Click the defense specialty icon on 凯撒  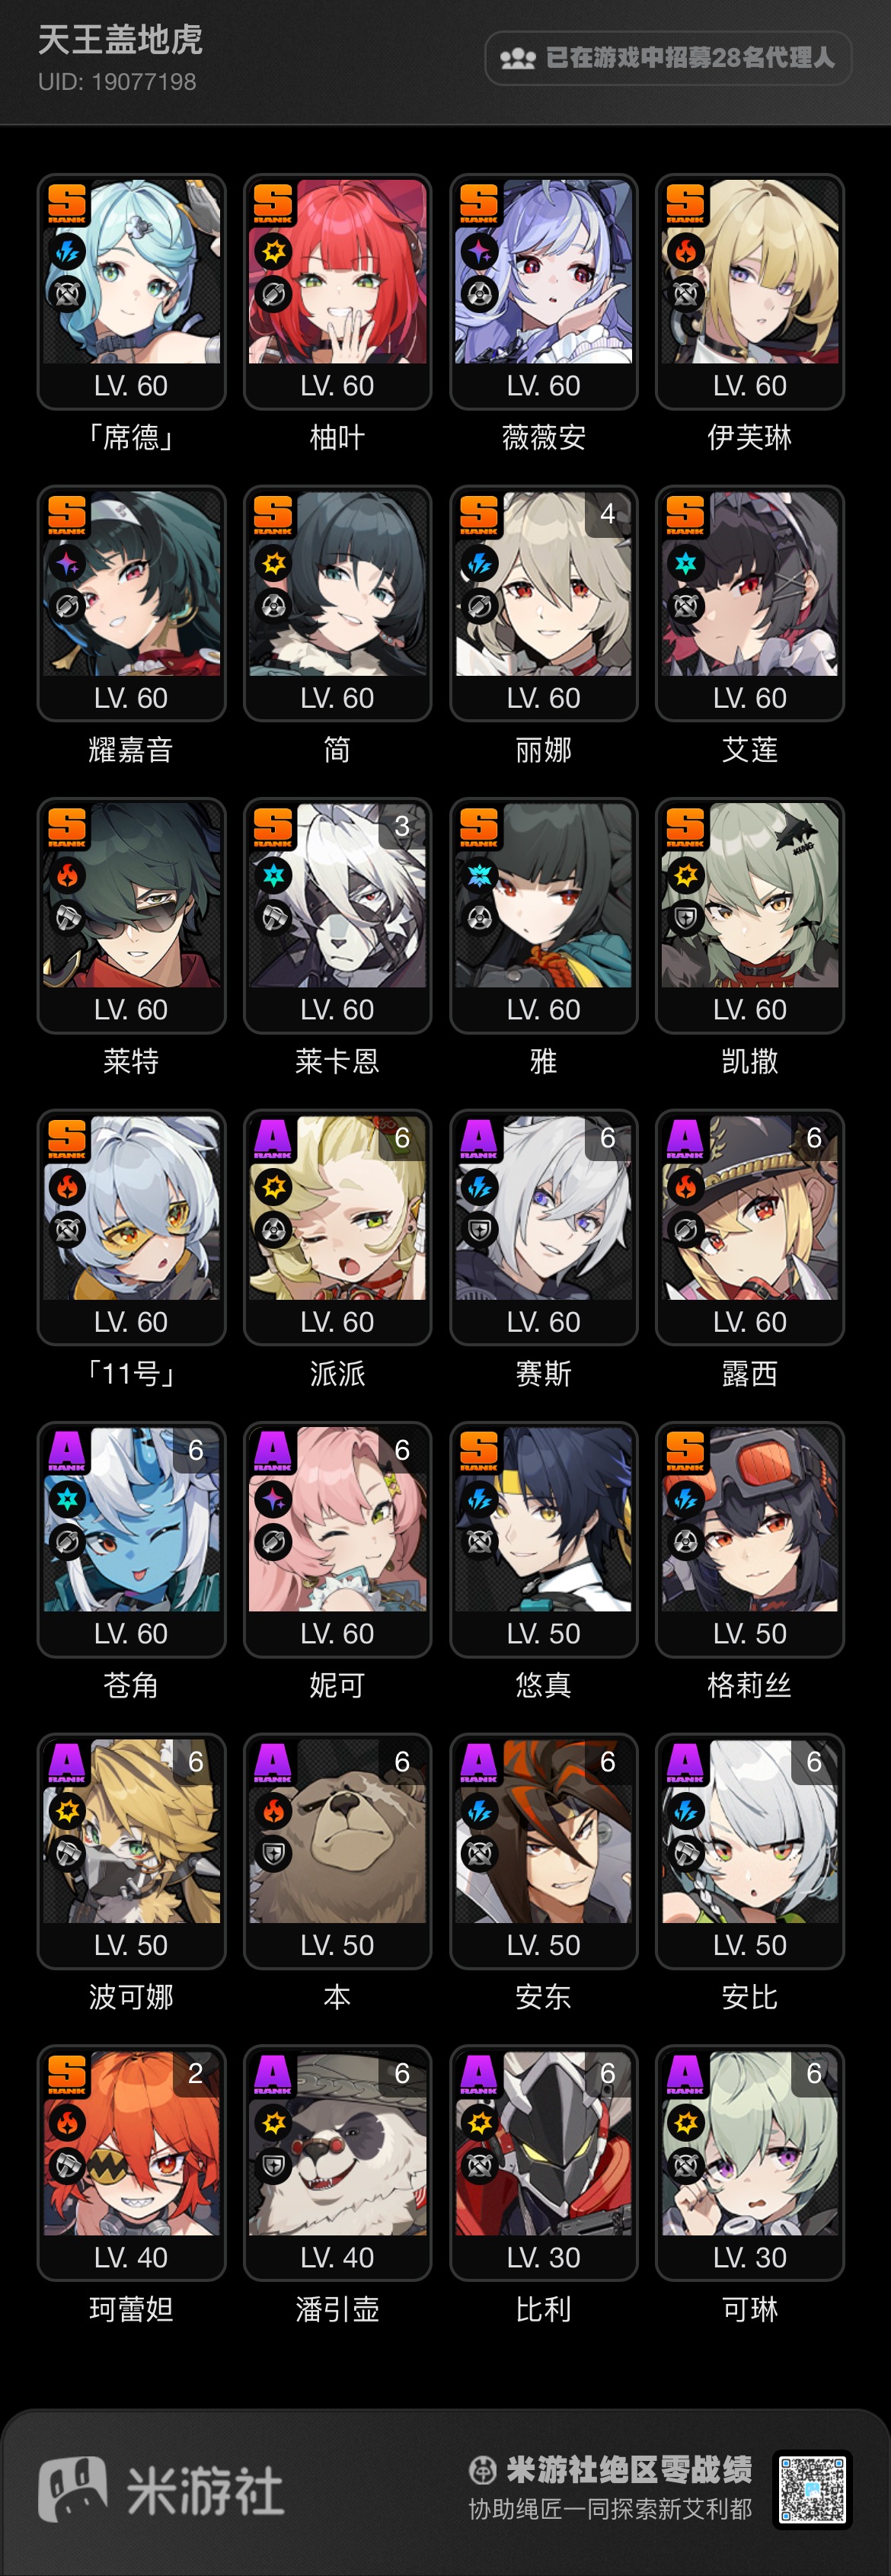coord(685,919)
